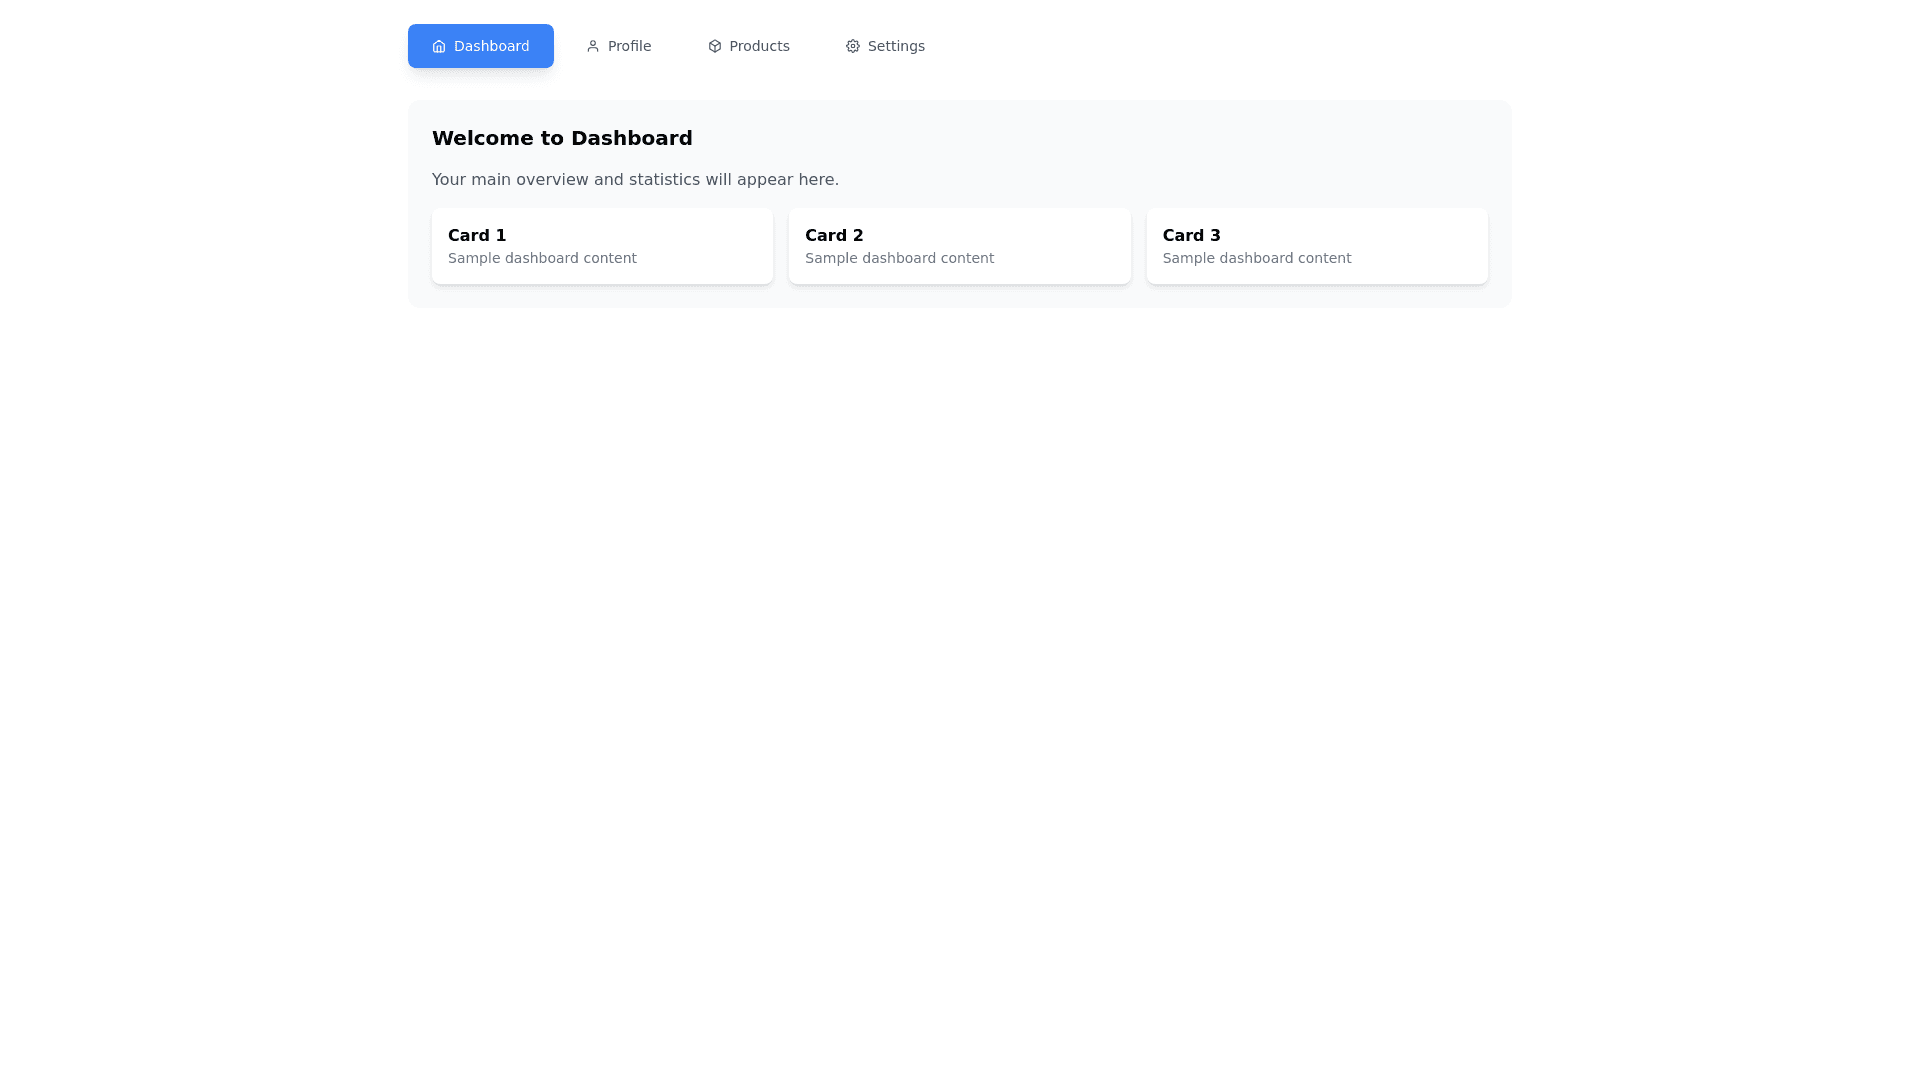Click the Card 3 title text
This screenshot has width=1920, height=1080.
pos(1190,235)
